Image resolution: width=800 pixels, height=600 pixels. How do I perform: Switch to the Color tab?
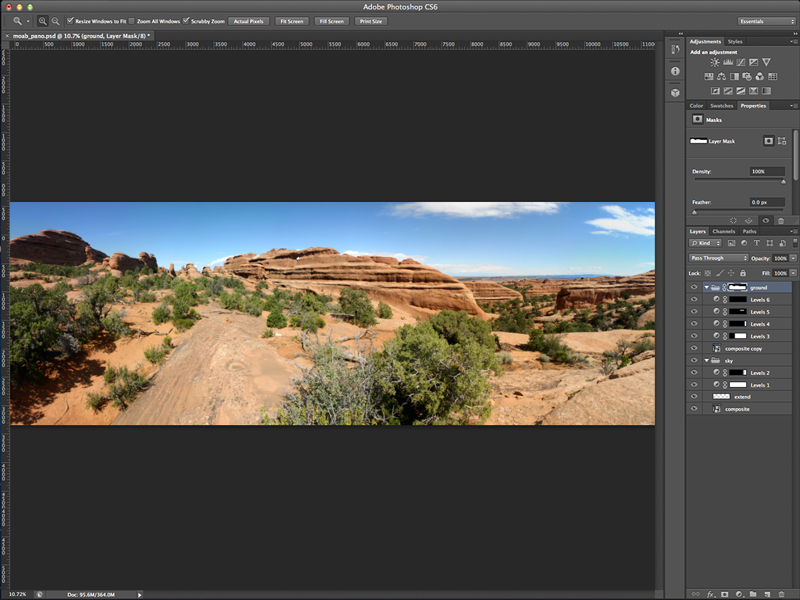point(696,106)
